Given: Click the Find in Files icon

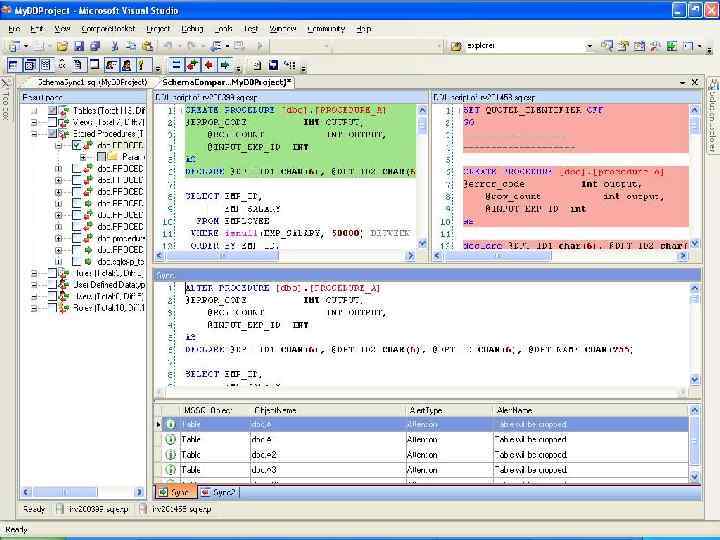Looking at the screenshot, I should pyautogui.click(x=456, y=46).
